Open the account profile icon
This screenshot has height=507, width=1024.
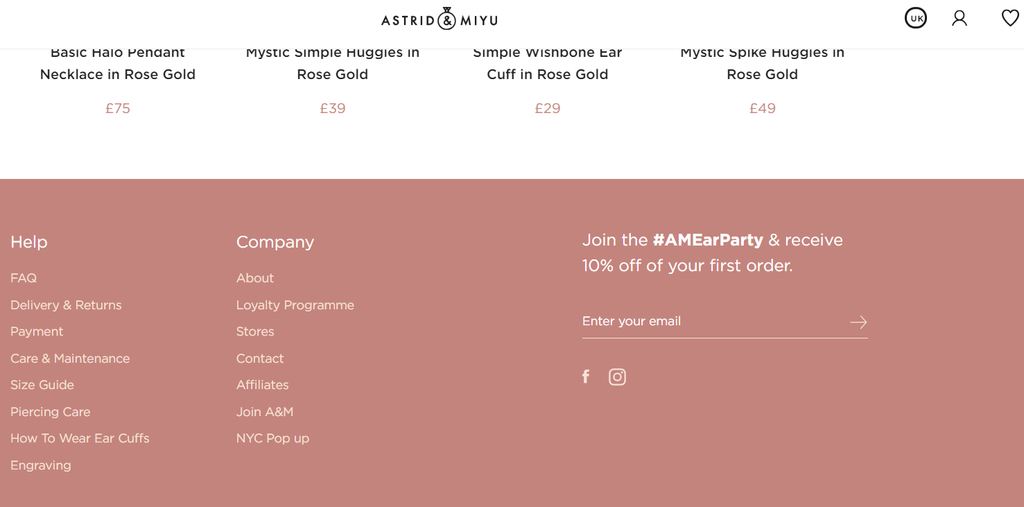coord(959,18)
